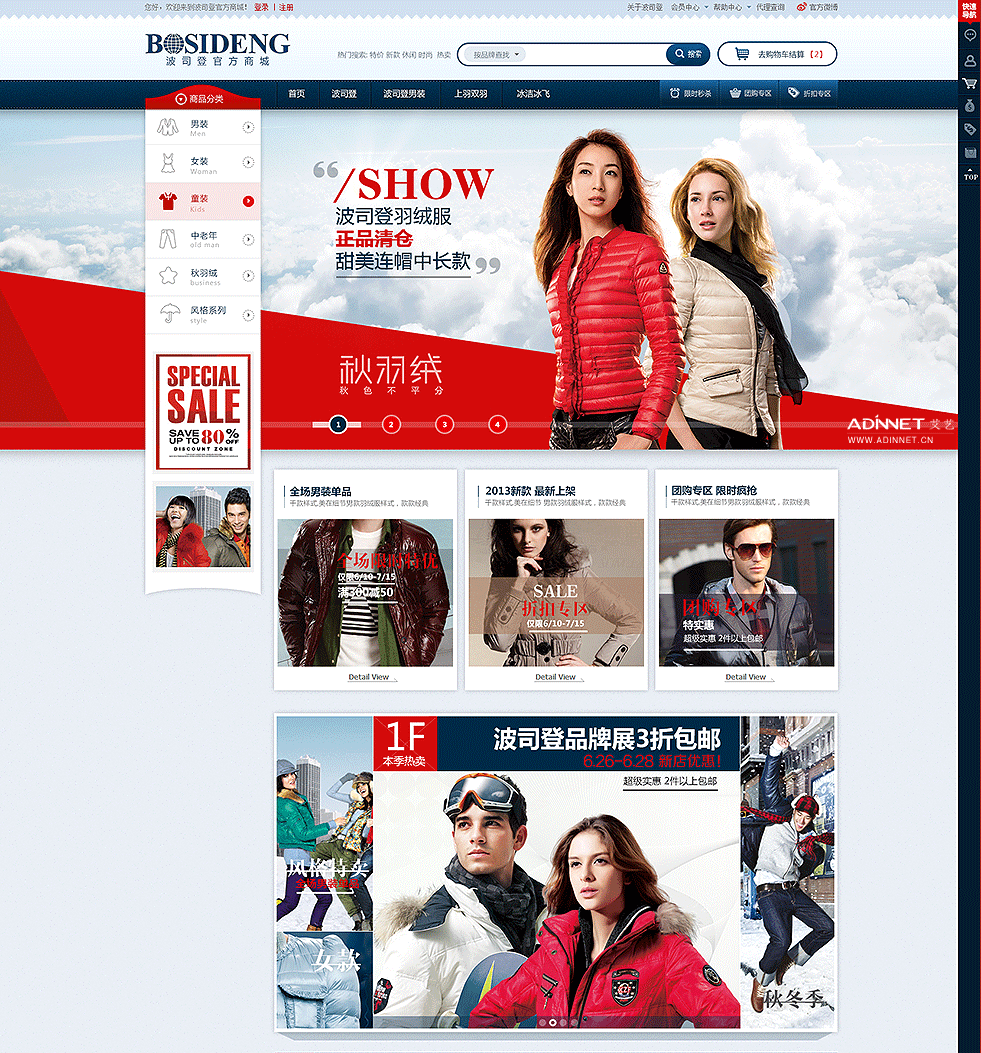Click the Weibo icon beside 官方微博
The width and height of the screenshot is (981, 1053).
(801, 7)
